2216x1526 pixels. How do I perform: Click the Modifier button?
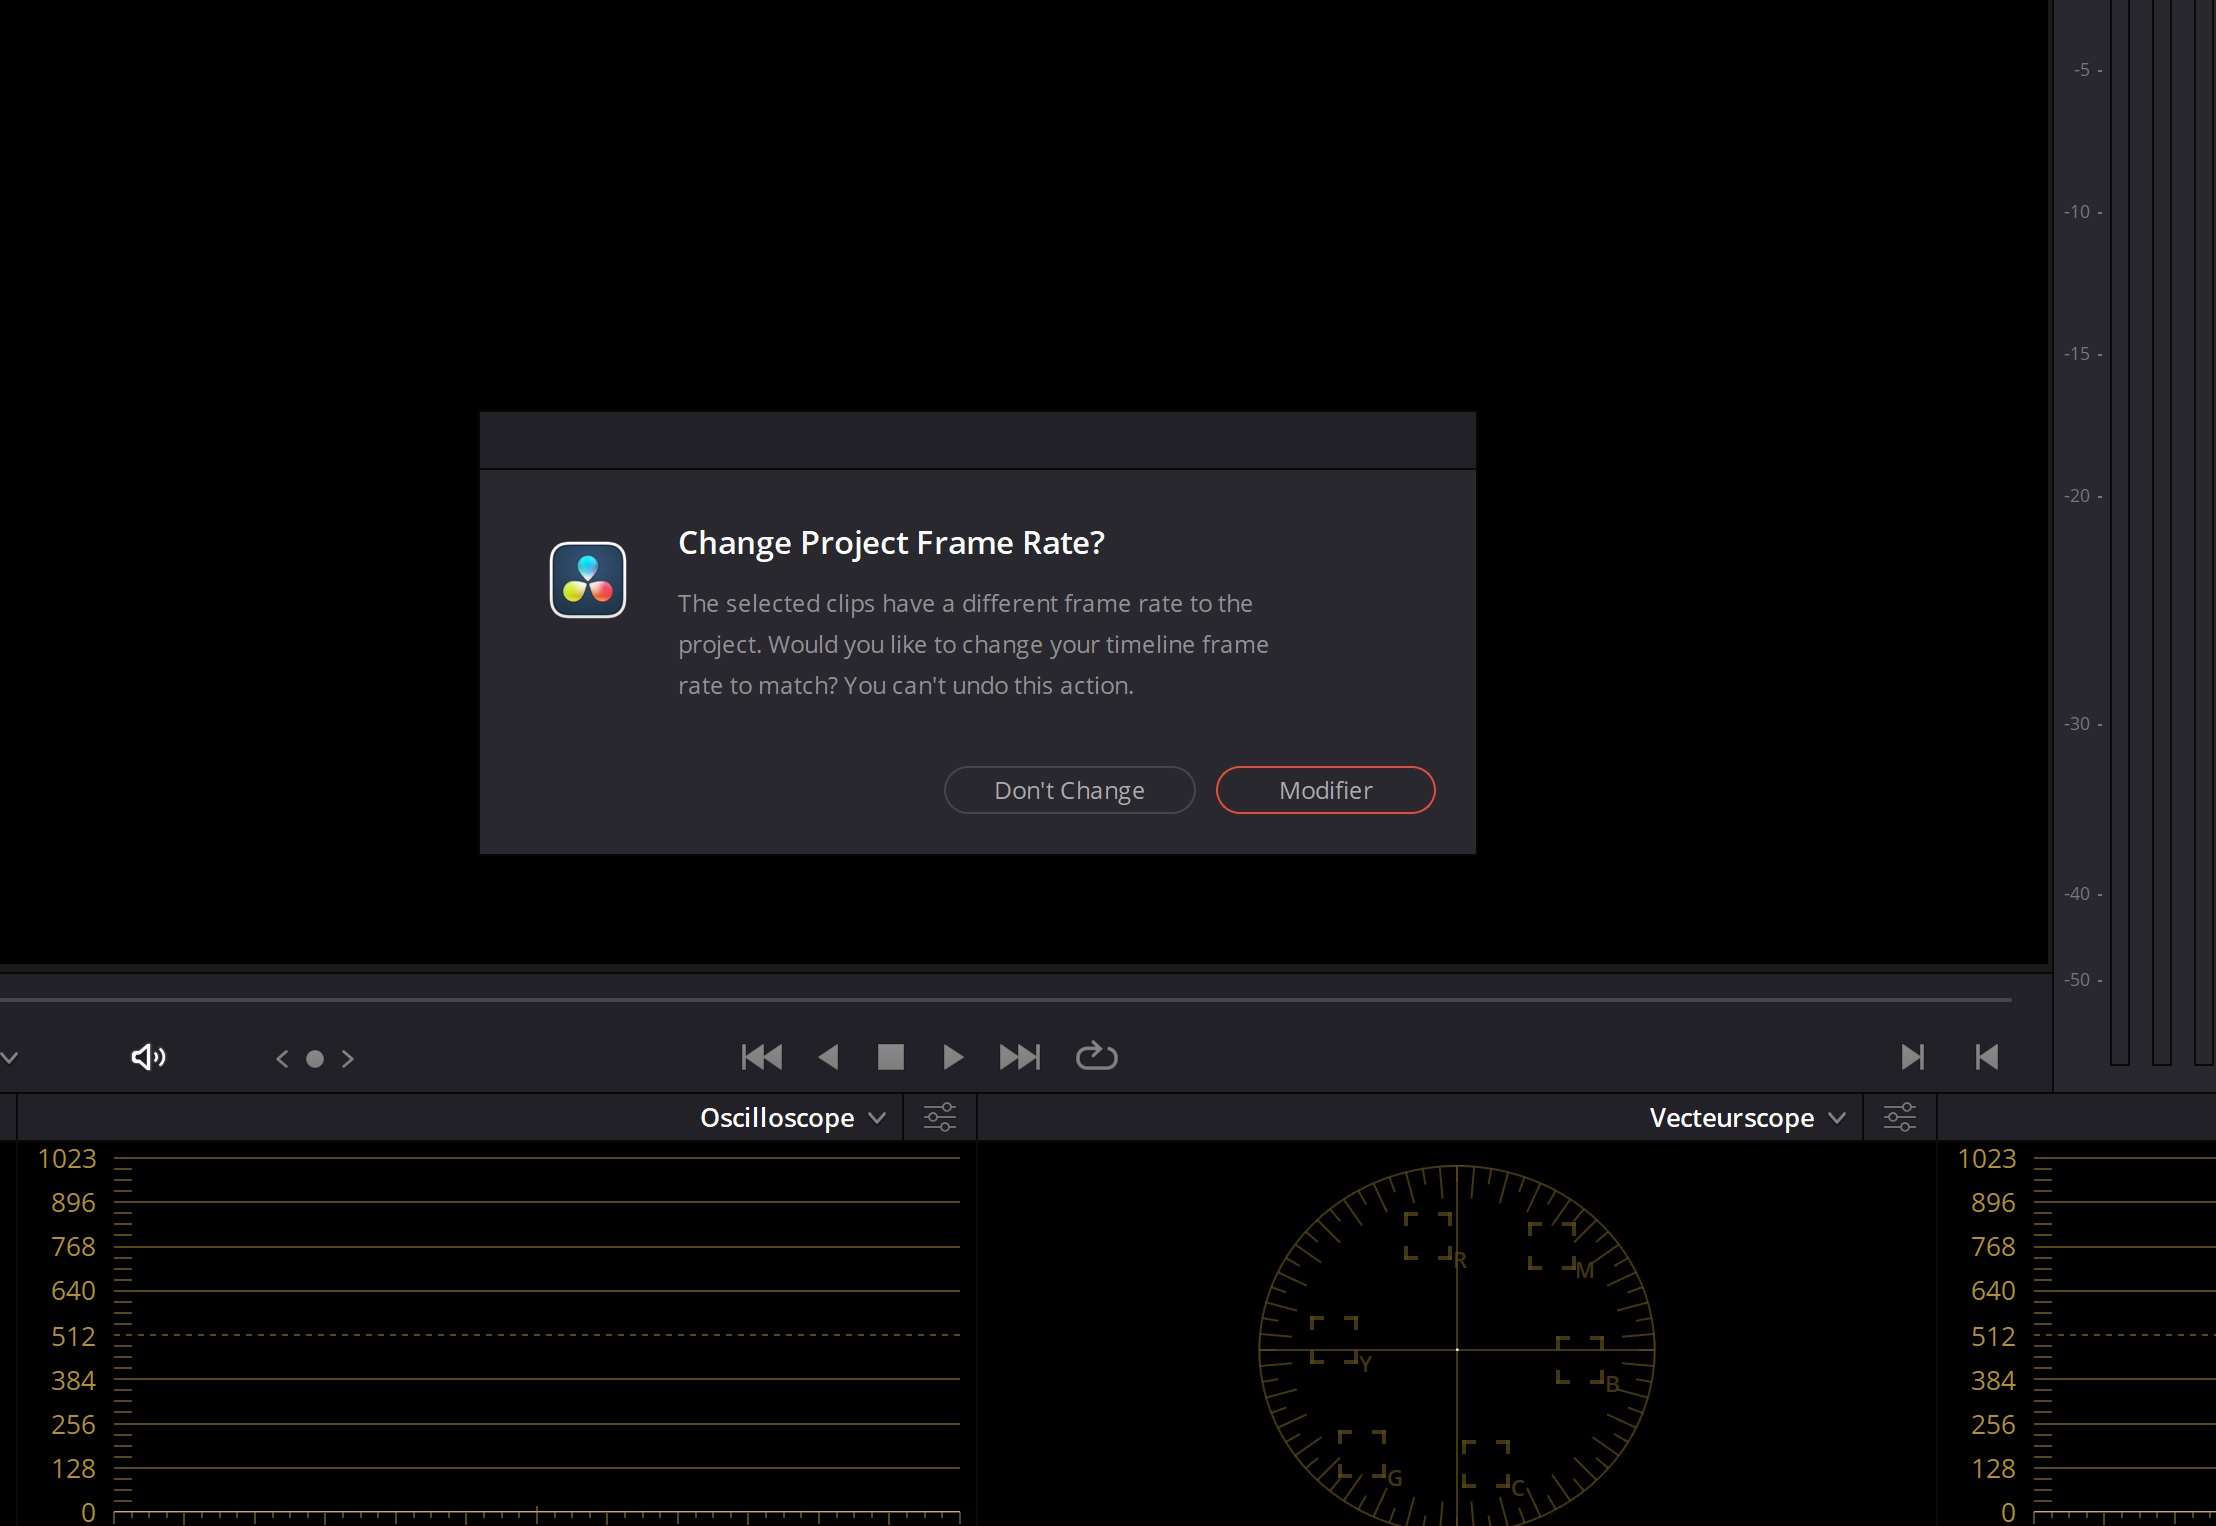pyautogui.click(x=1325, y=790)
